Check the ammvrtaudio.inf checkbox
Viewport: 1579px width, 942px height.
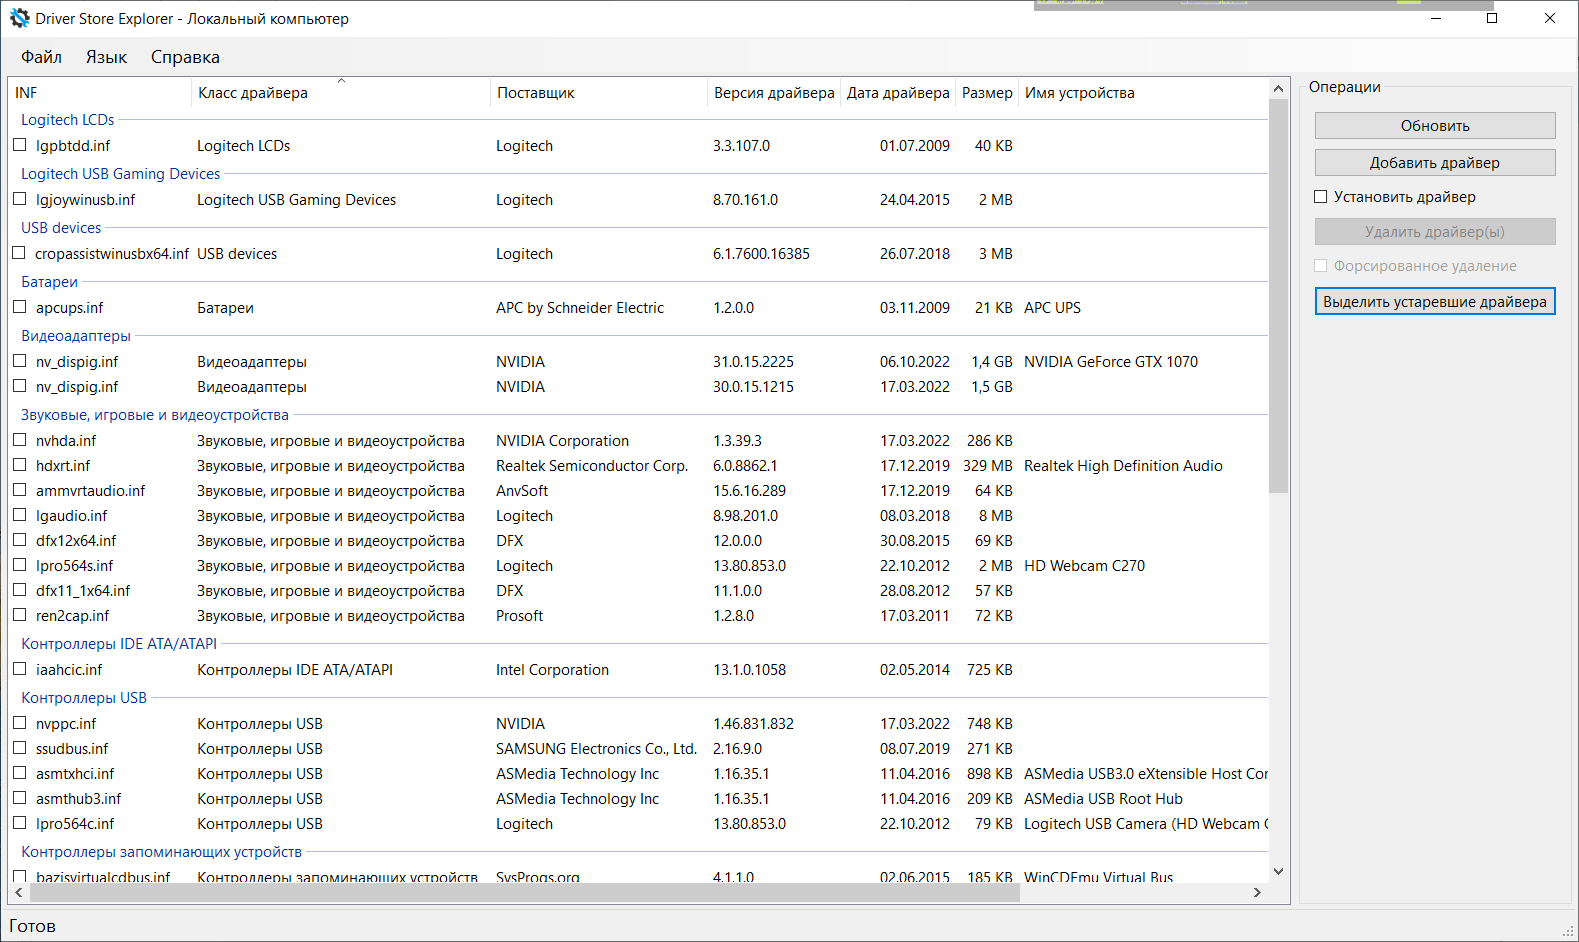tap(20, 490)
